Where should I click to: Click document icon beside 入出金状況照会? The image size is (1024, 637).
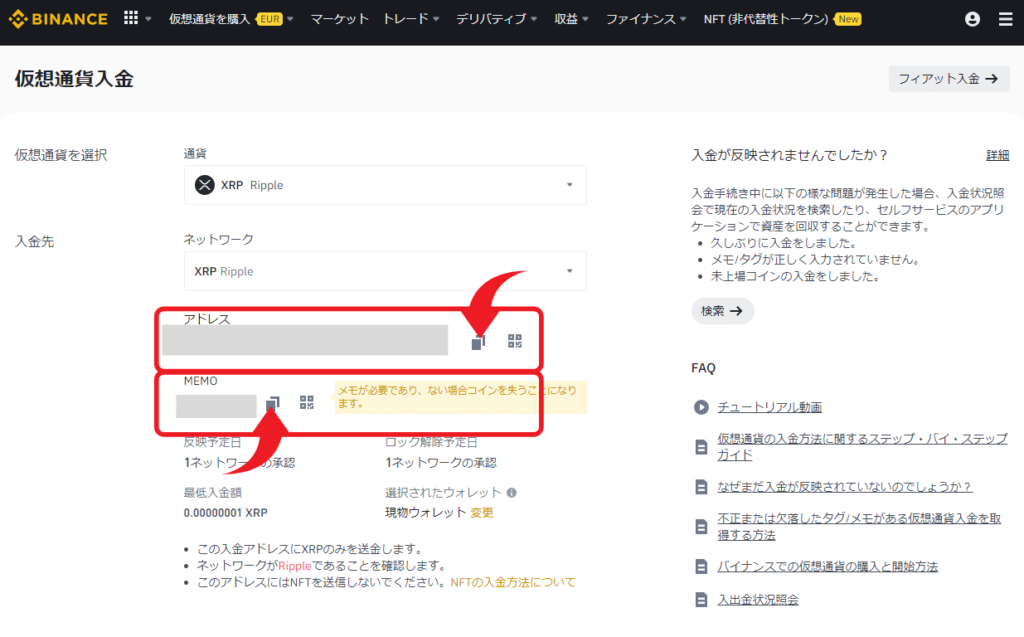701,599
